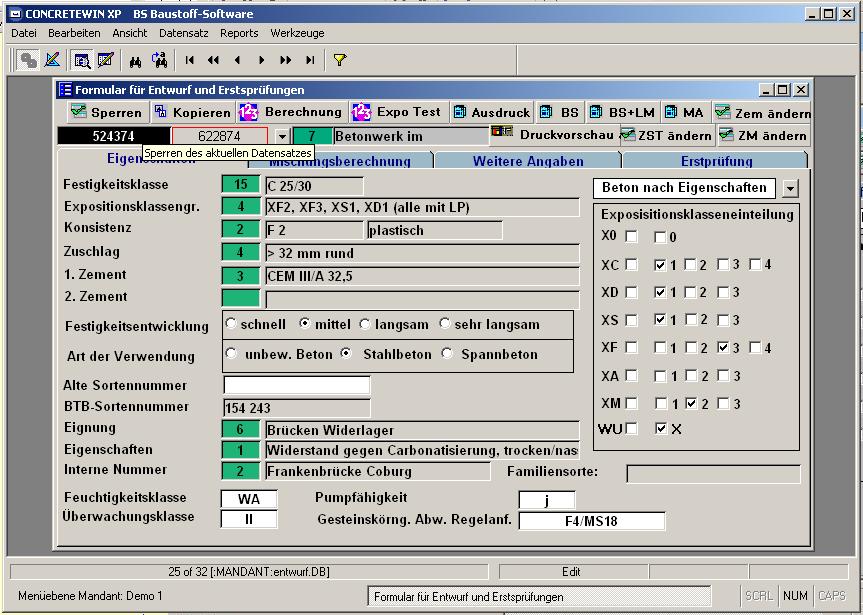
Task: Click the yellow filter funnel icon
Action: [339, 60]
